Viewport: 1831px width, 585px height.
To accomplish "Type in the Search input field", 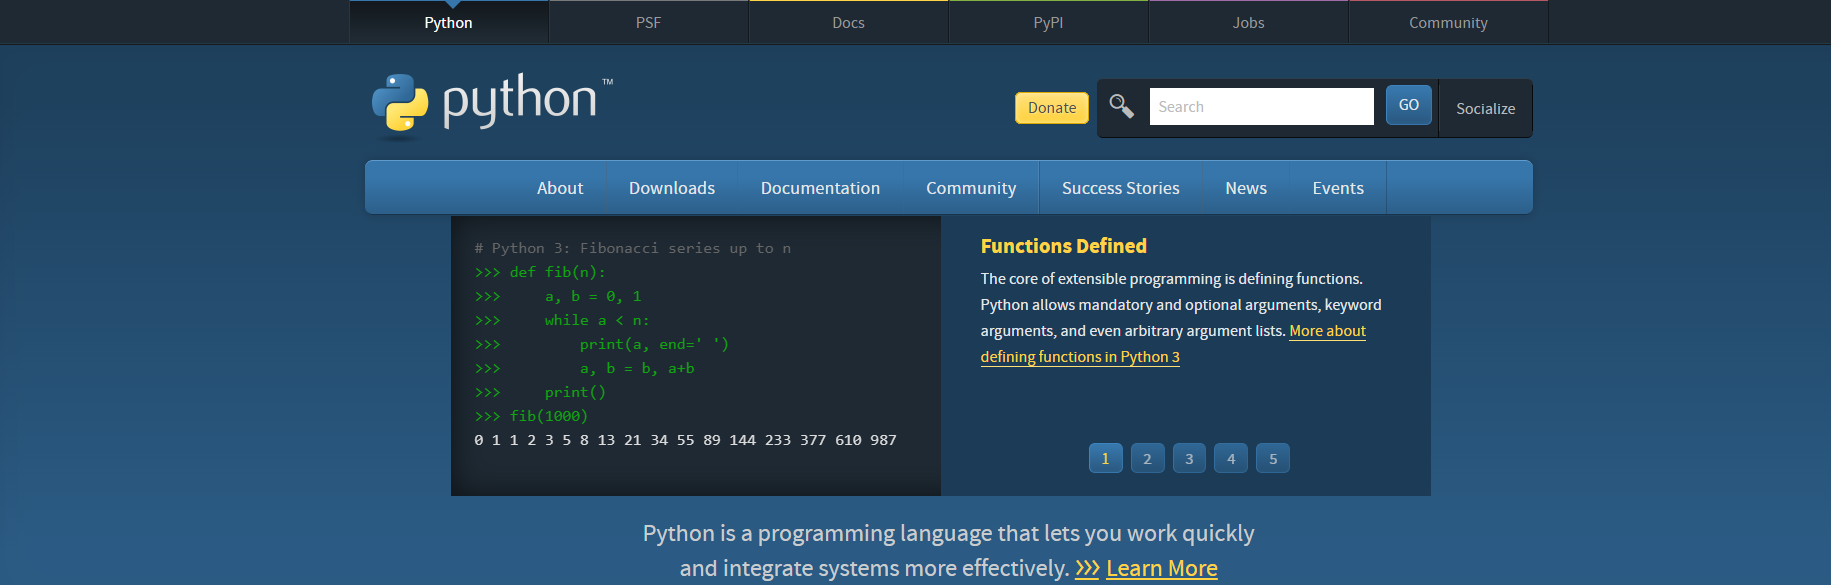I will (1260, 107).
